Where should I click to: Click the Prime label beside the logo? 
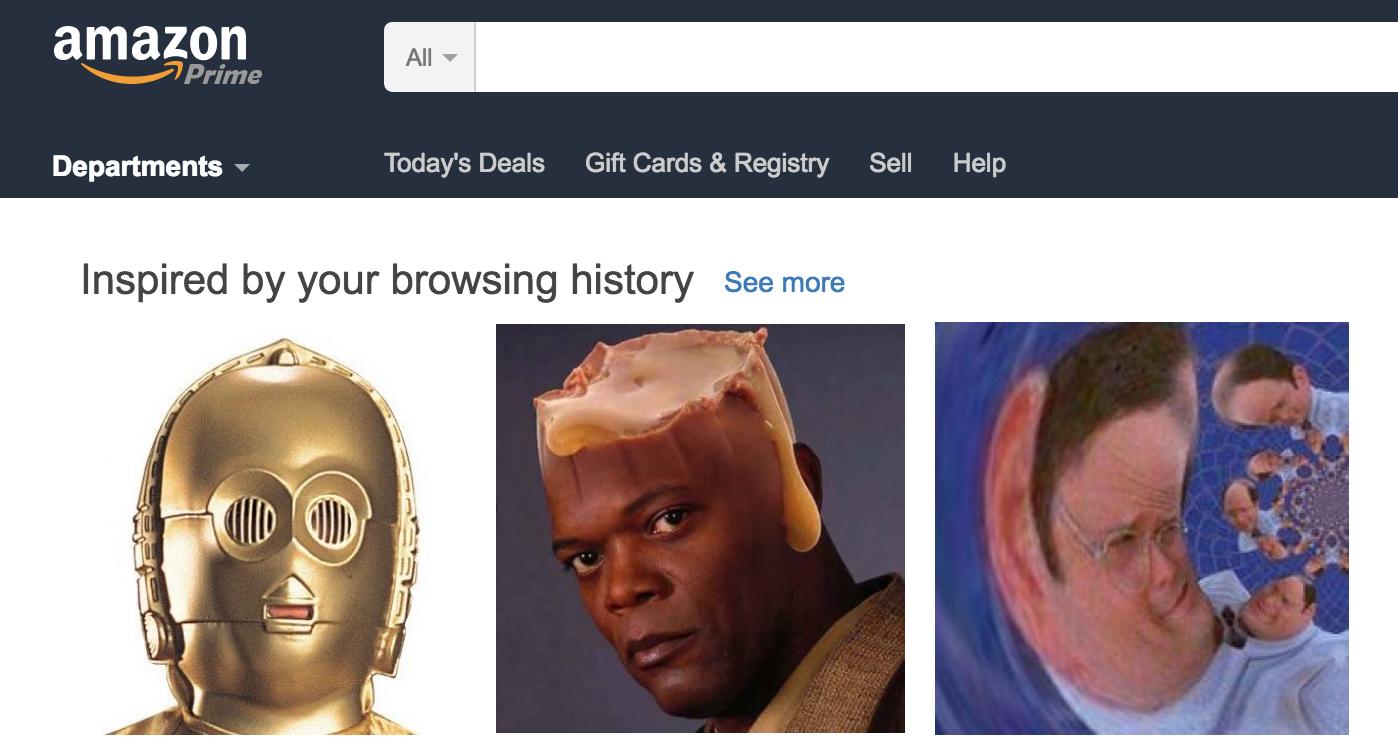(x=223, y=74)
